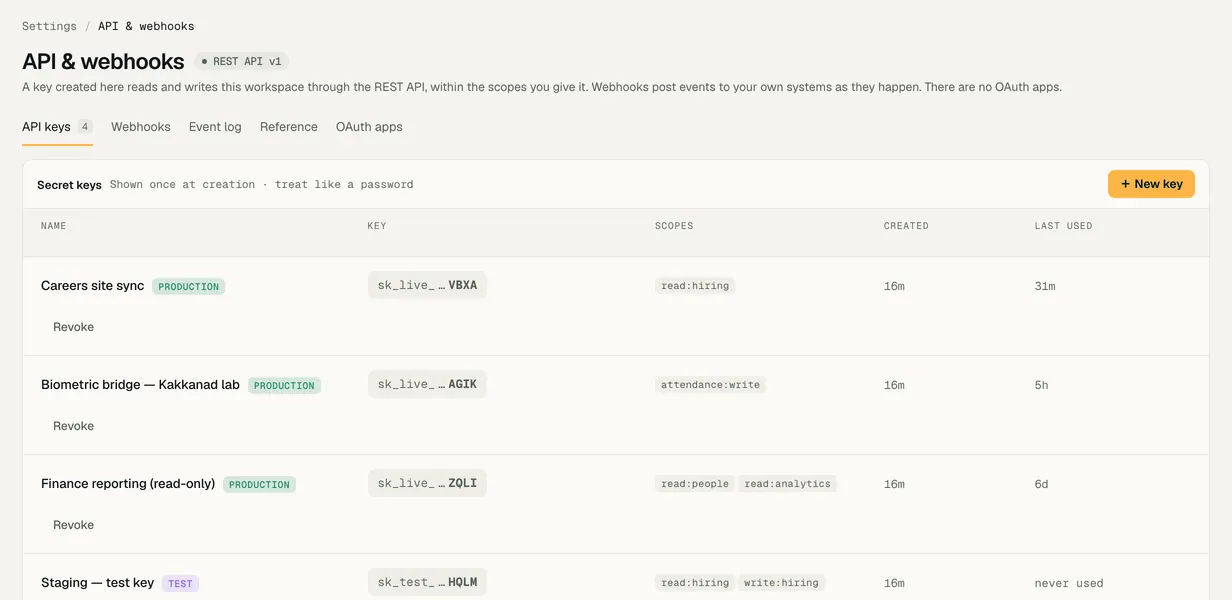Screen dimensions: 1232x600
Task: Click Created 16m in Careers site sync row
Action: click(894, 286)
